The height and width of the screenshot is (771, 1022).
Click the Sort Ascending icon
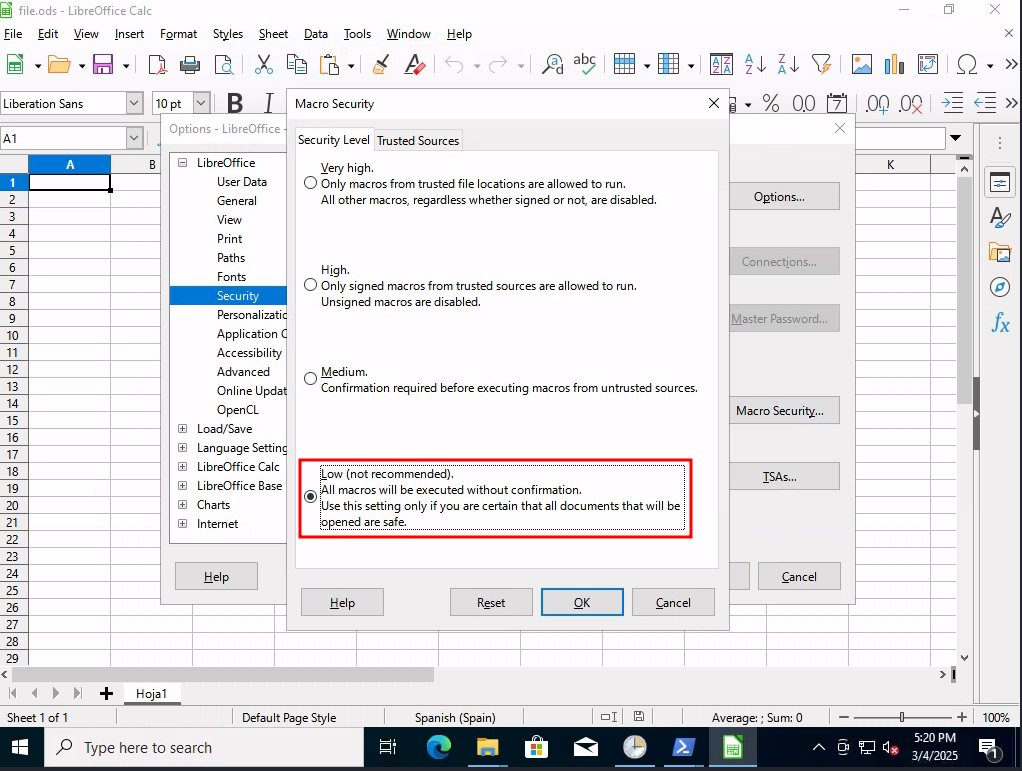pos(755,65)
